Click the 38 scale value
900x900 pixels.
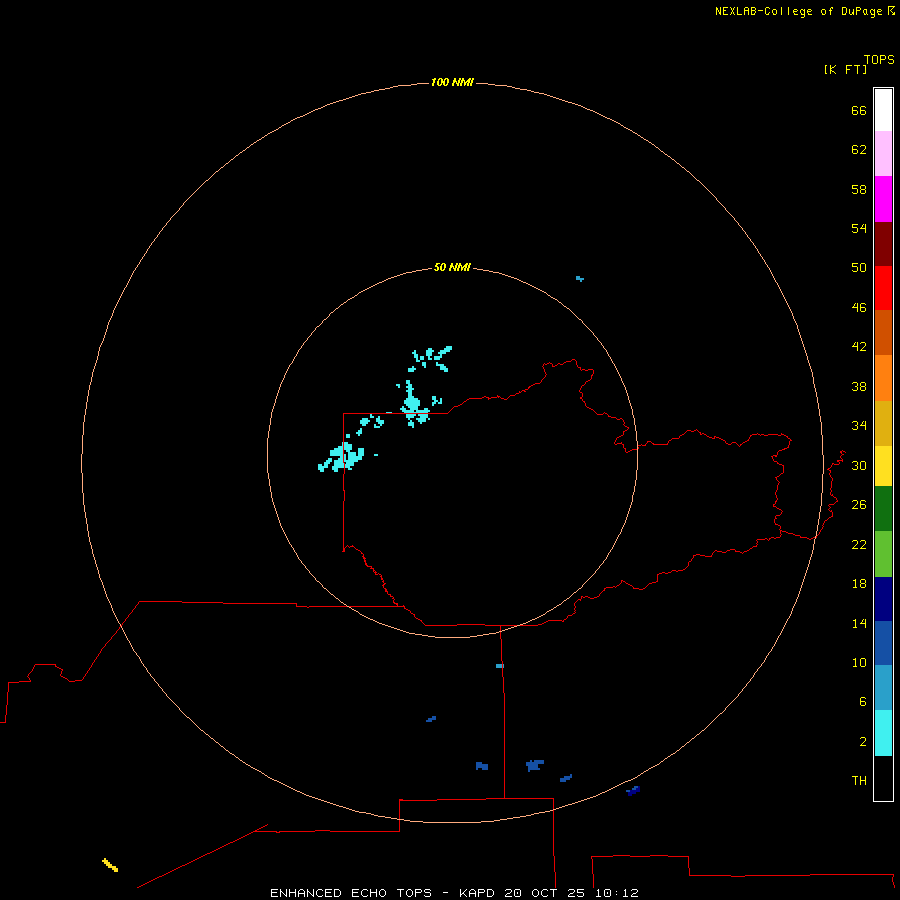[x=859, y=386]
